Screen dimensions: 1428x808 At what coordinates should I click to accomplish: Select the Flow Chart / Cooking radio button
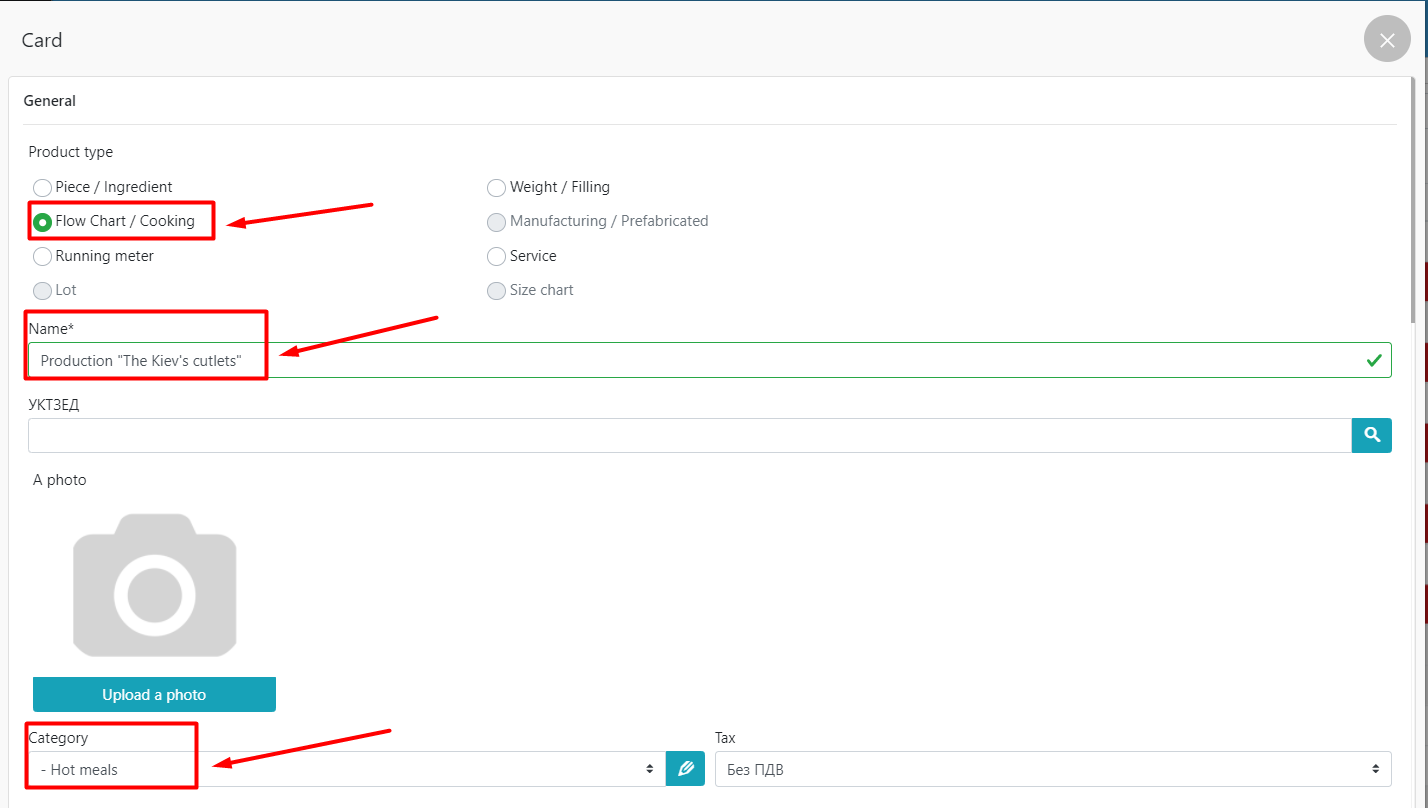[x=43, y=222]
